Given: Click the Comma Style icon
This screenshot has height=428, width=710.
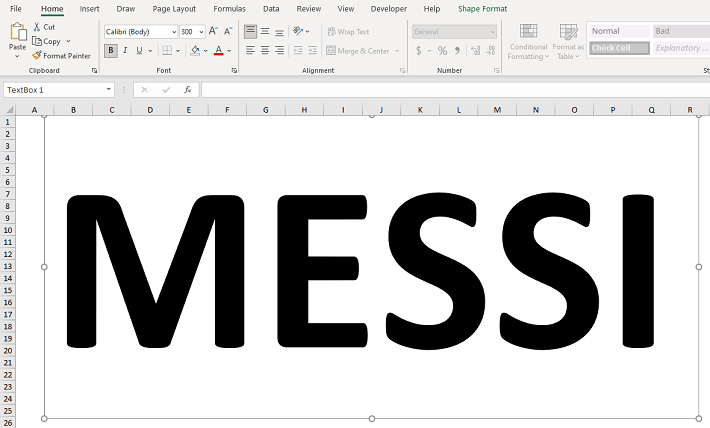Looking at the screenshot, I should [x=457, y=51].
